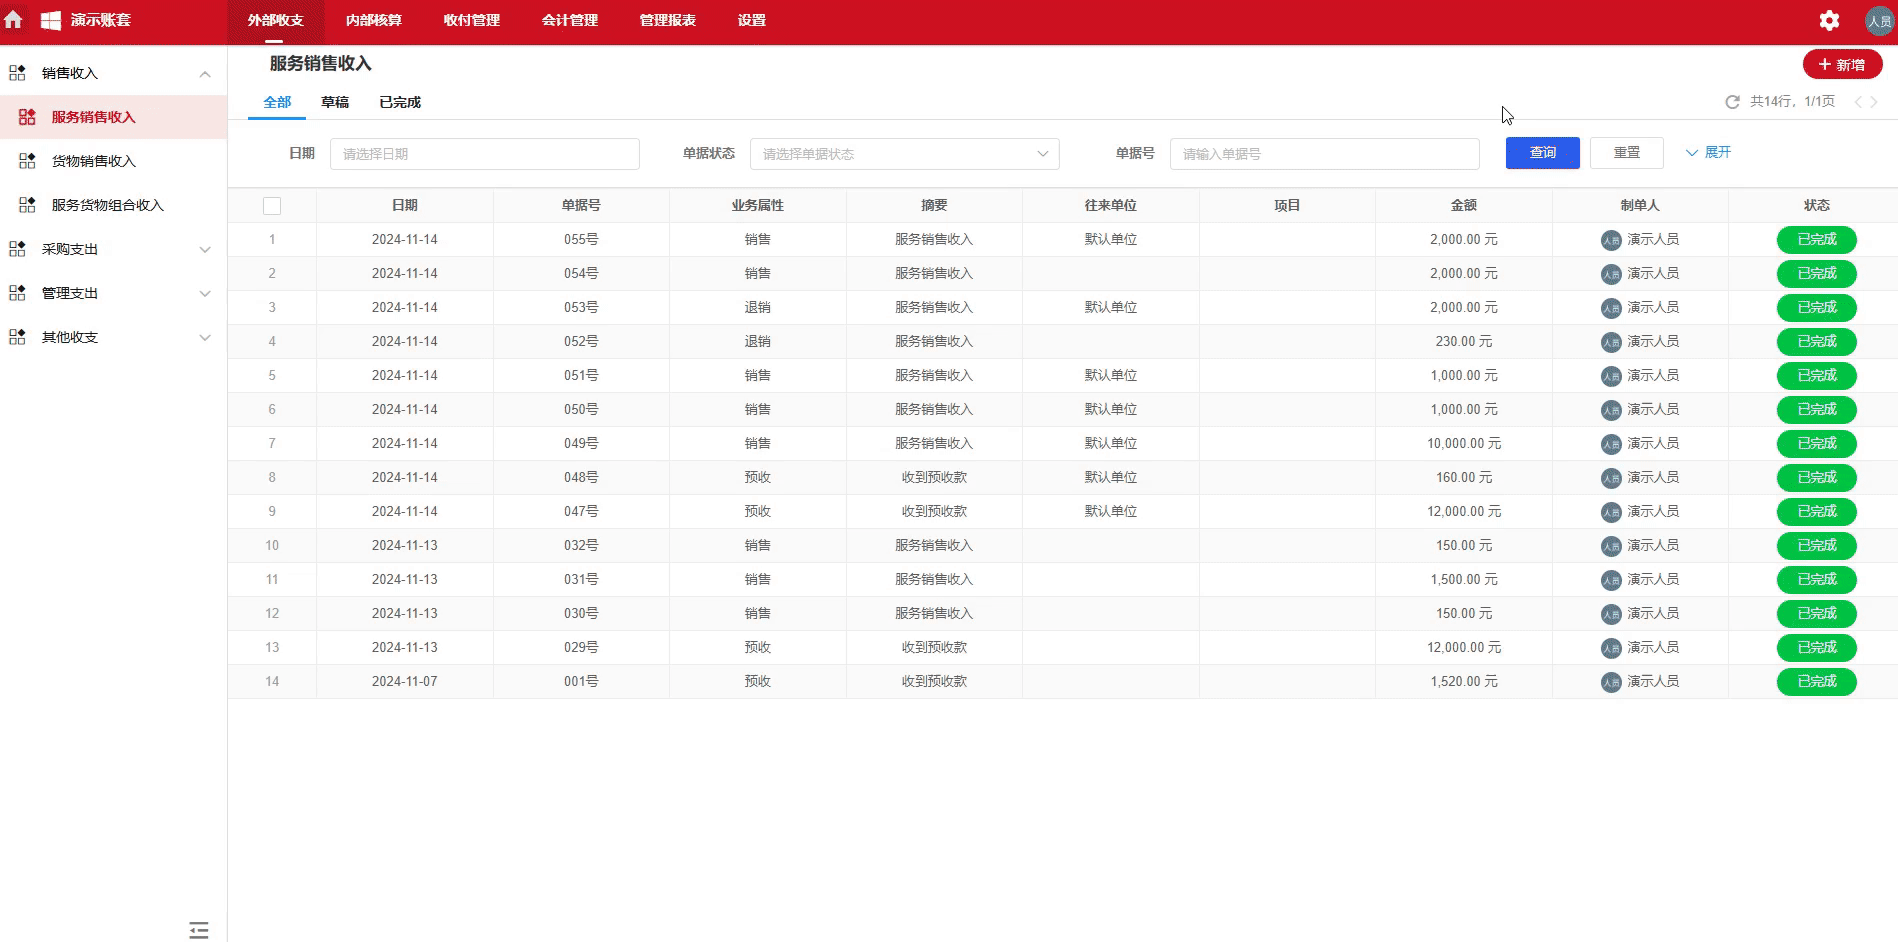Click the 新增 button to add record
The image size is (1898, 942).
click(1842, 63)
